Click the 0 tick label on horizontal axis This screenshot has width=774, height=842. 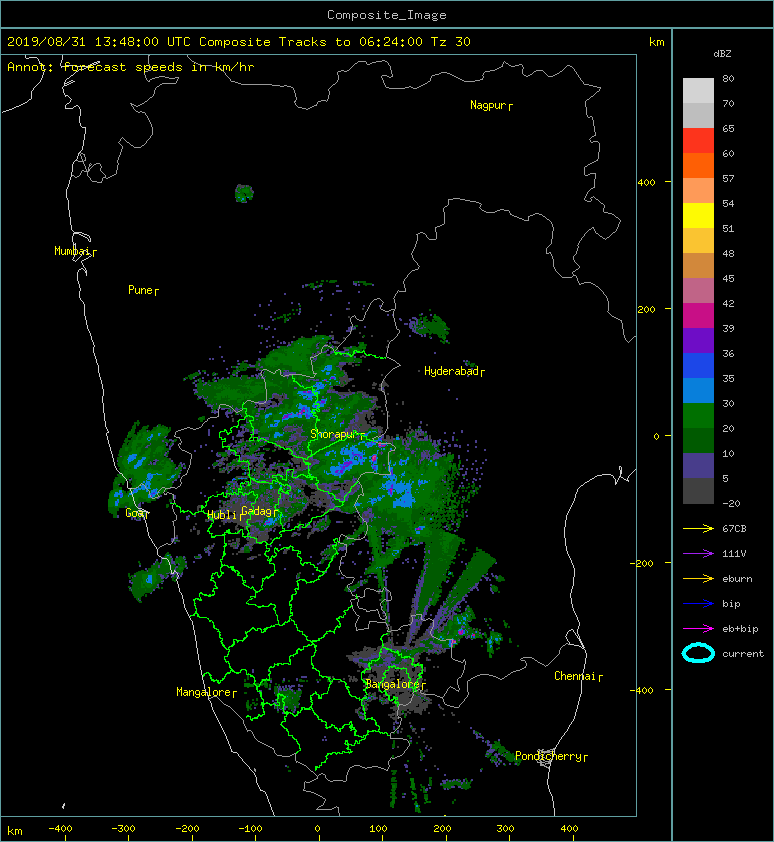click(317, 829)
